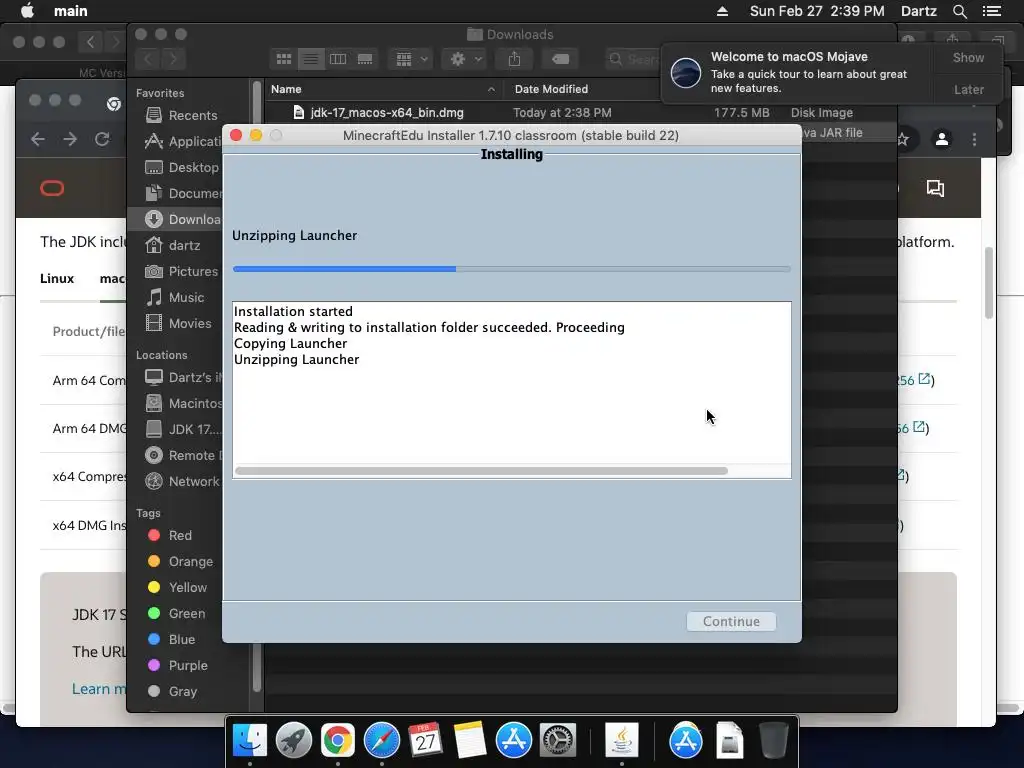Click the Finder Edit Tags toolbar button
This screenshot has height=768, width=1024.
560,59
